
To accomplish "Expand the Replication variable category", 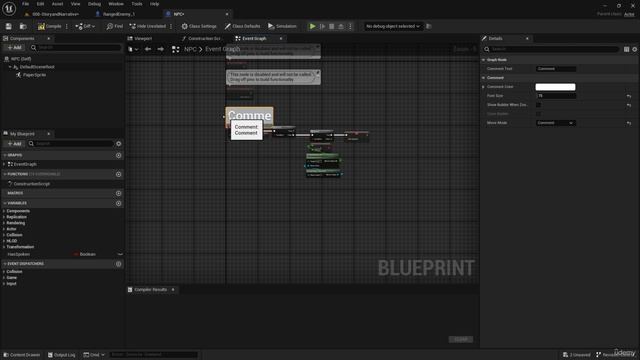I will click(x=4, y=217).
